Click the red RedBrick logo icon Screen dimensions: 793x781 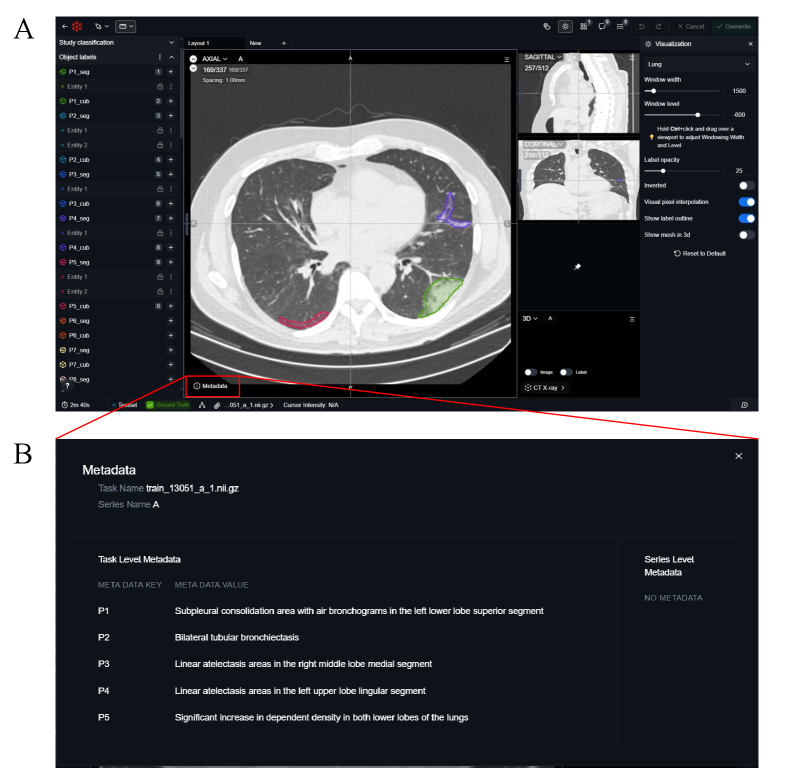[77, 26]
